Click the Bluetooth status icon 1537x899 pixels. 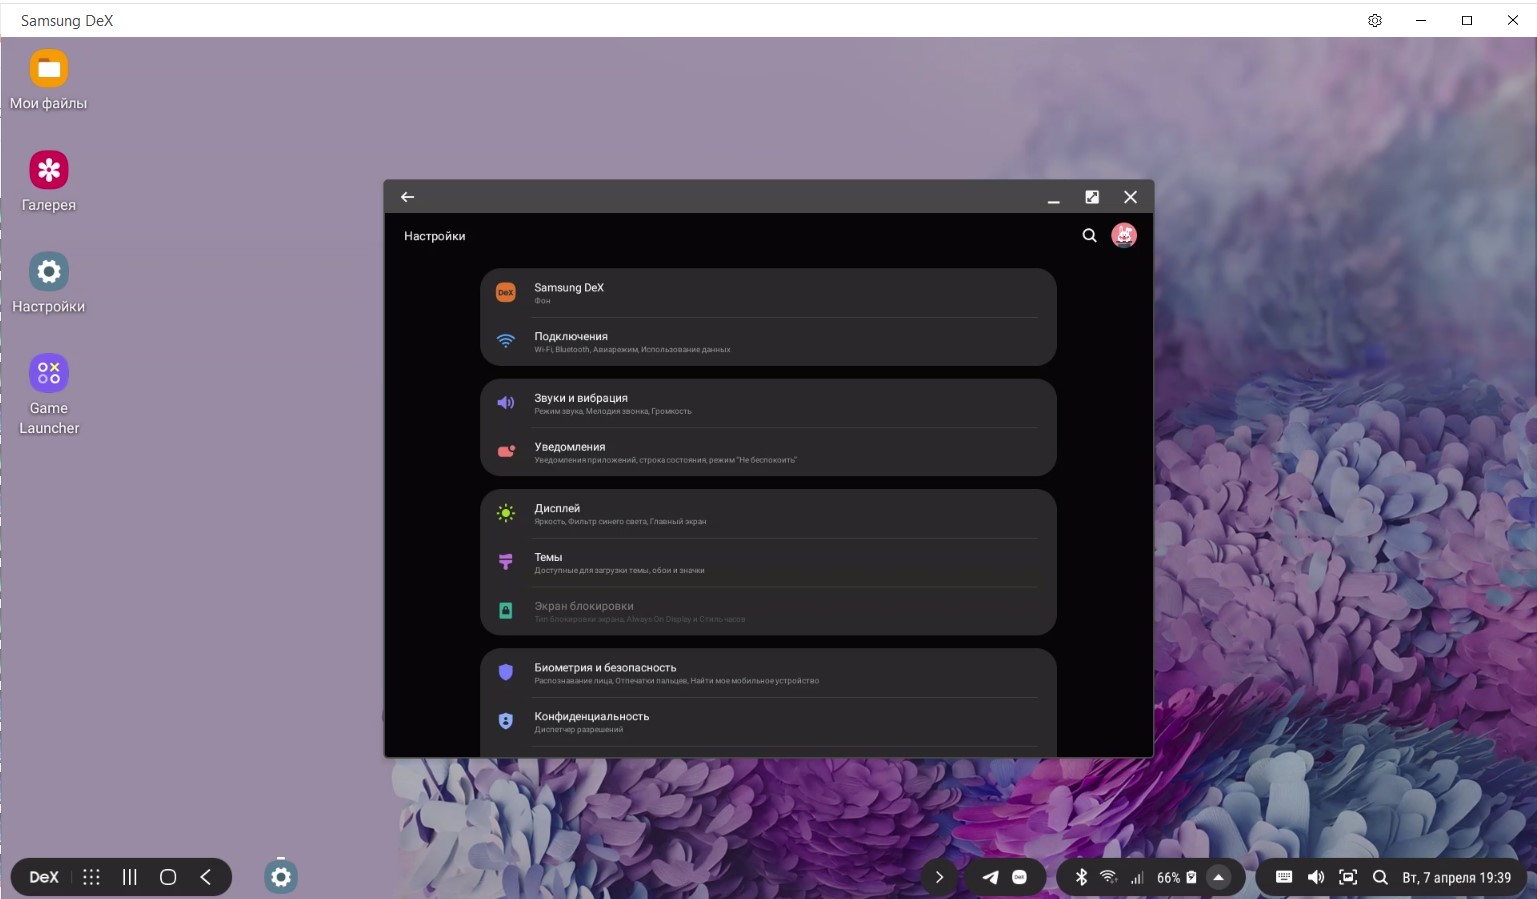(x=1081, y=877)
